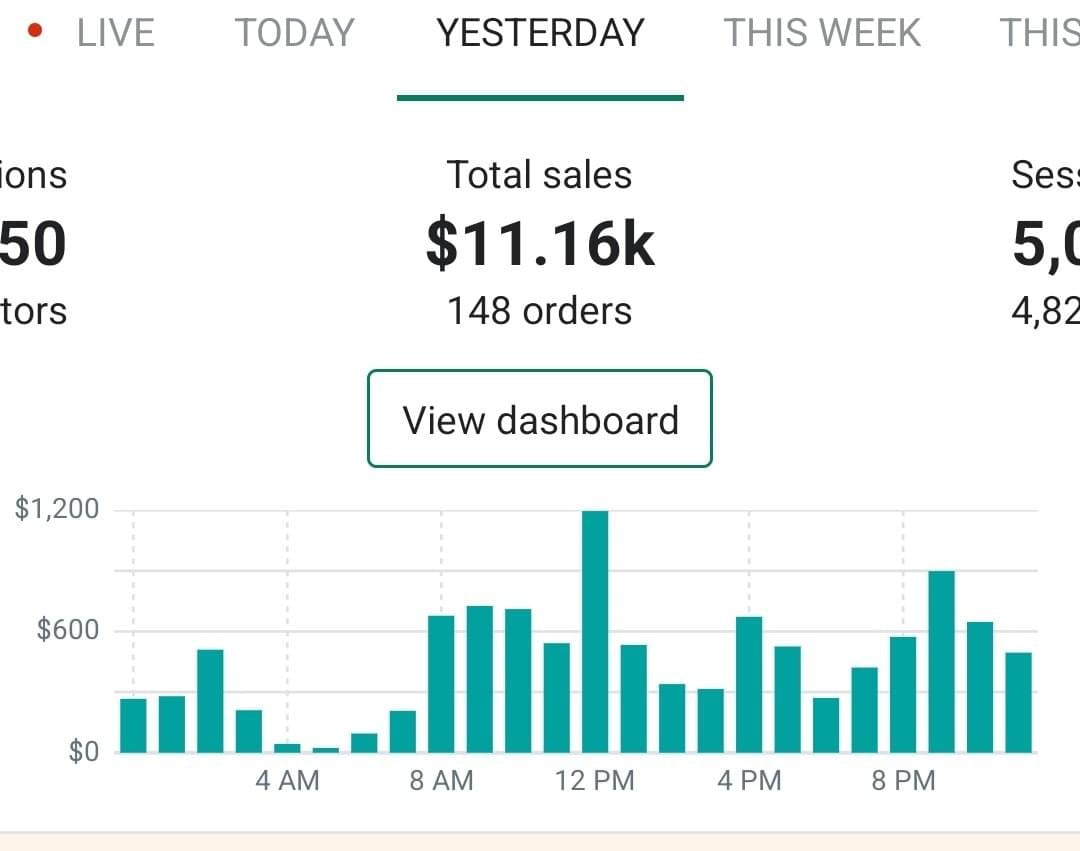Click the $1,200 y-axis label

[x=58, y=509]
